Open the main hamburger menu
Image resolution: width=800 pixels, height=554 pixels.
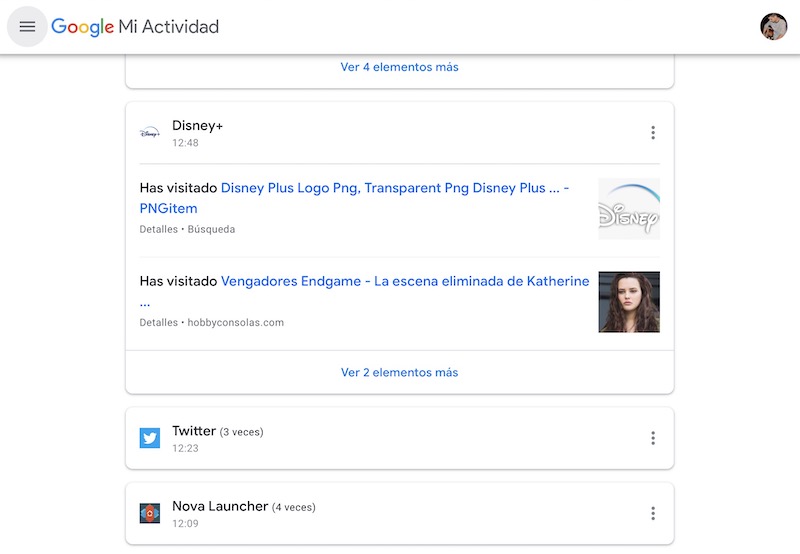tap(27, 27)
